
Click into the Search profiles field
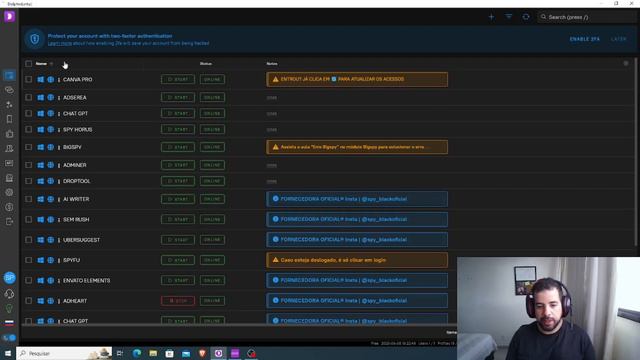(586, 17)
